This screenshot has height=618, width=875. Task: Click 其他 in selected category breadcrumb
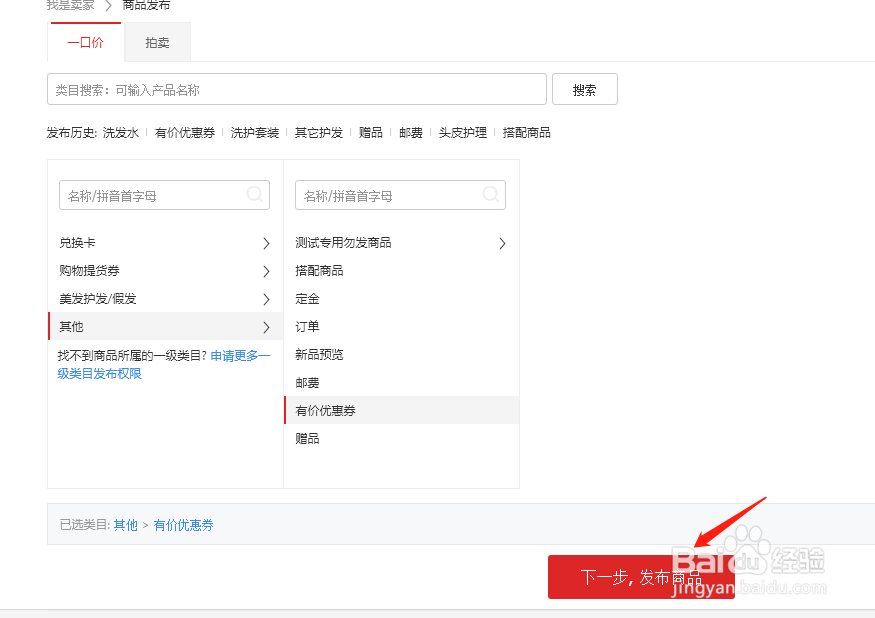click(126, 525)
